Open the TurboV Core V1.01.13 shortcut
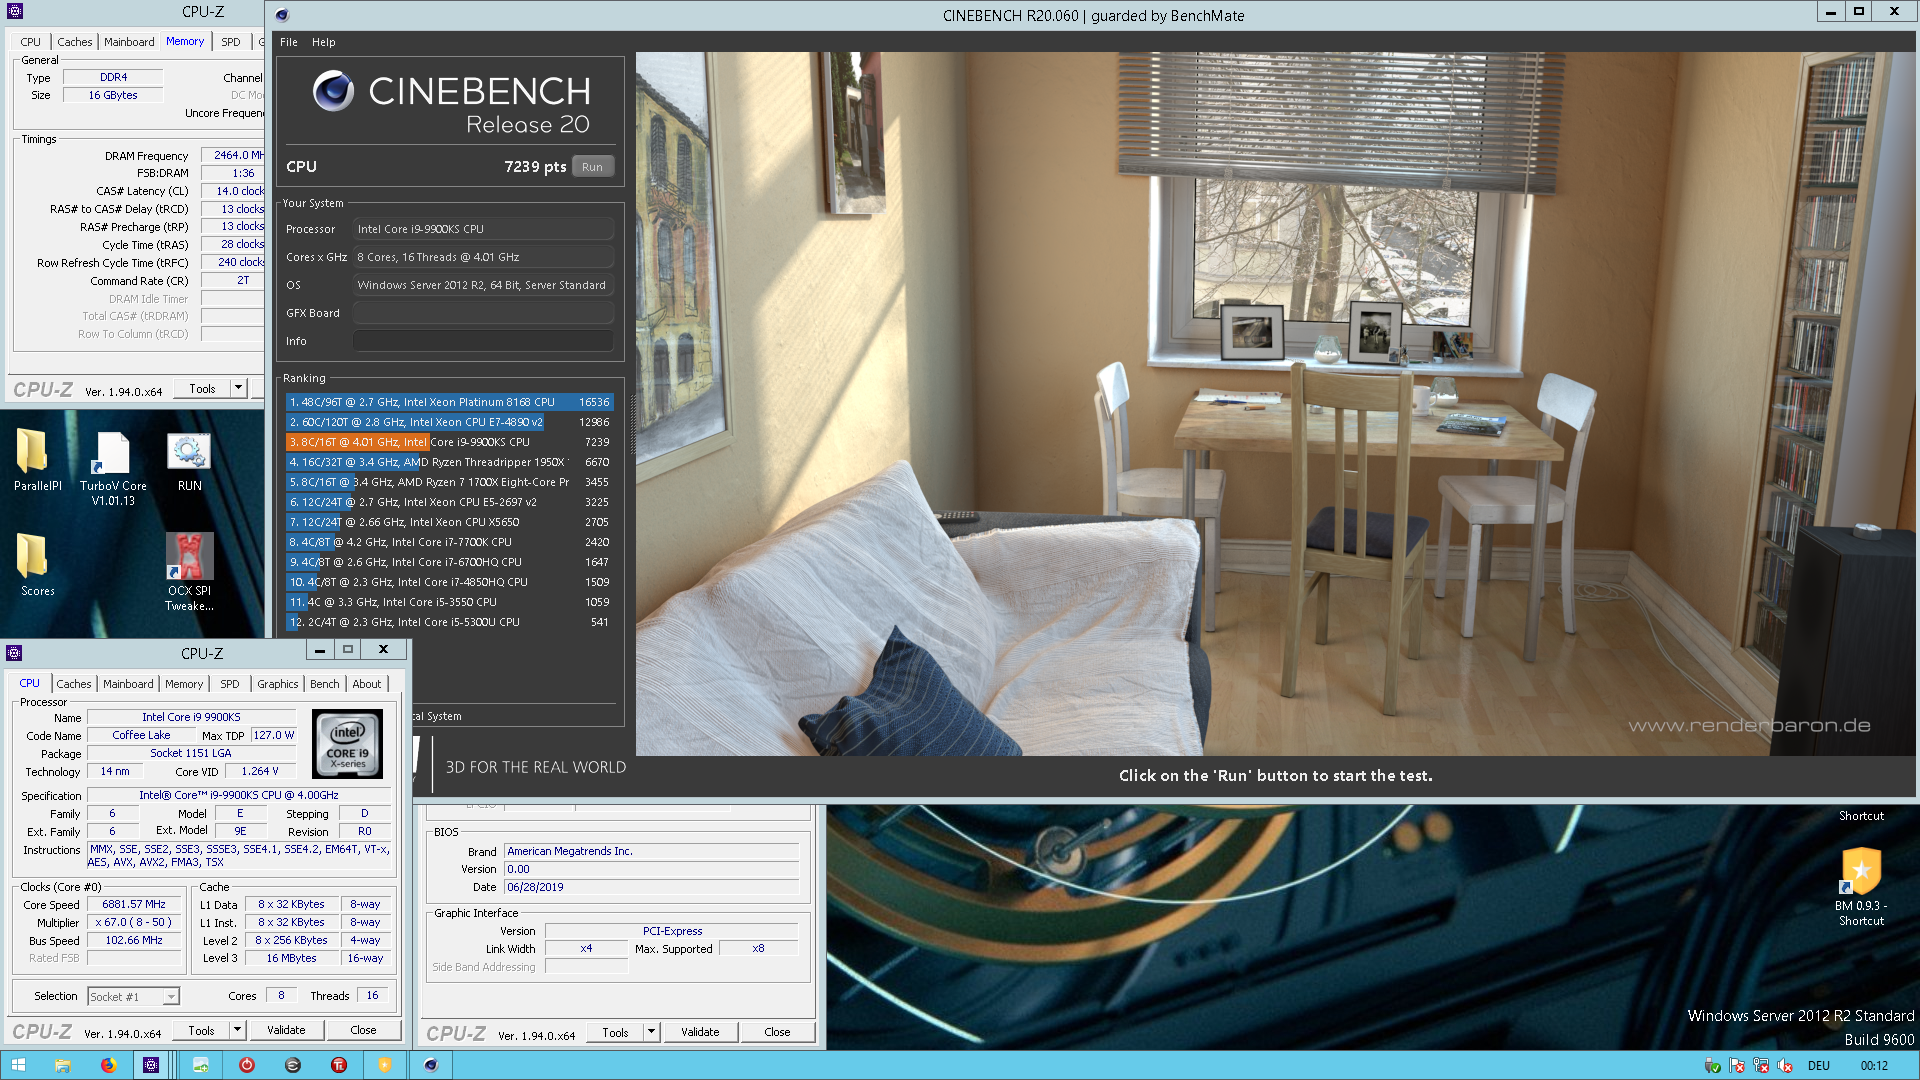This screenshot has width=1920, height=1080. point(113,468)
